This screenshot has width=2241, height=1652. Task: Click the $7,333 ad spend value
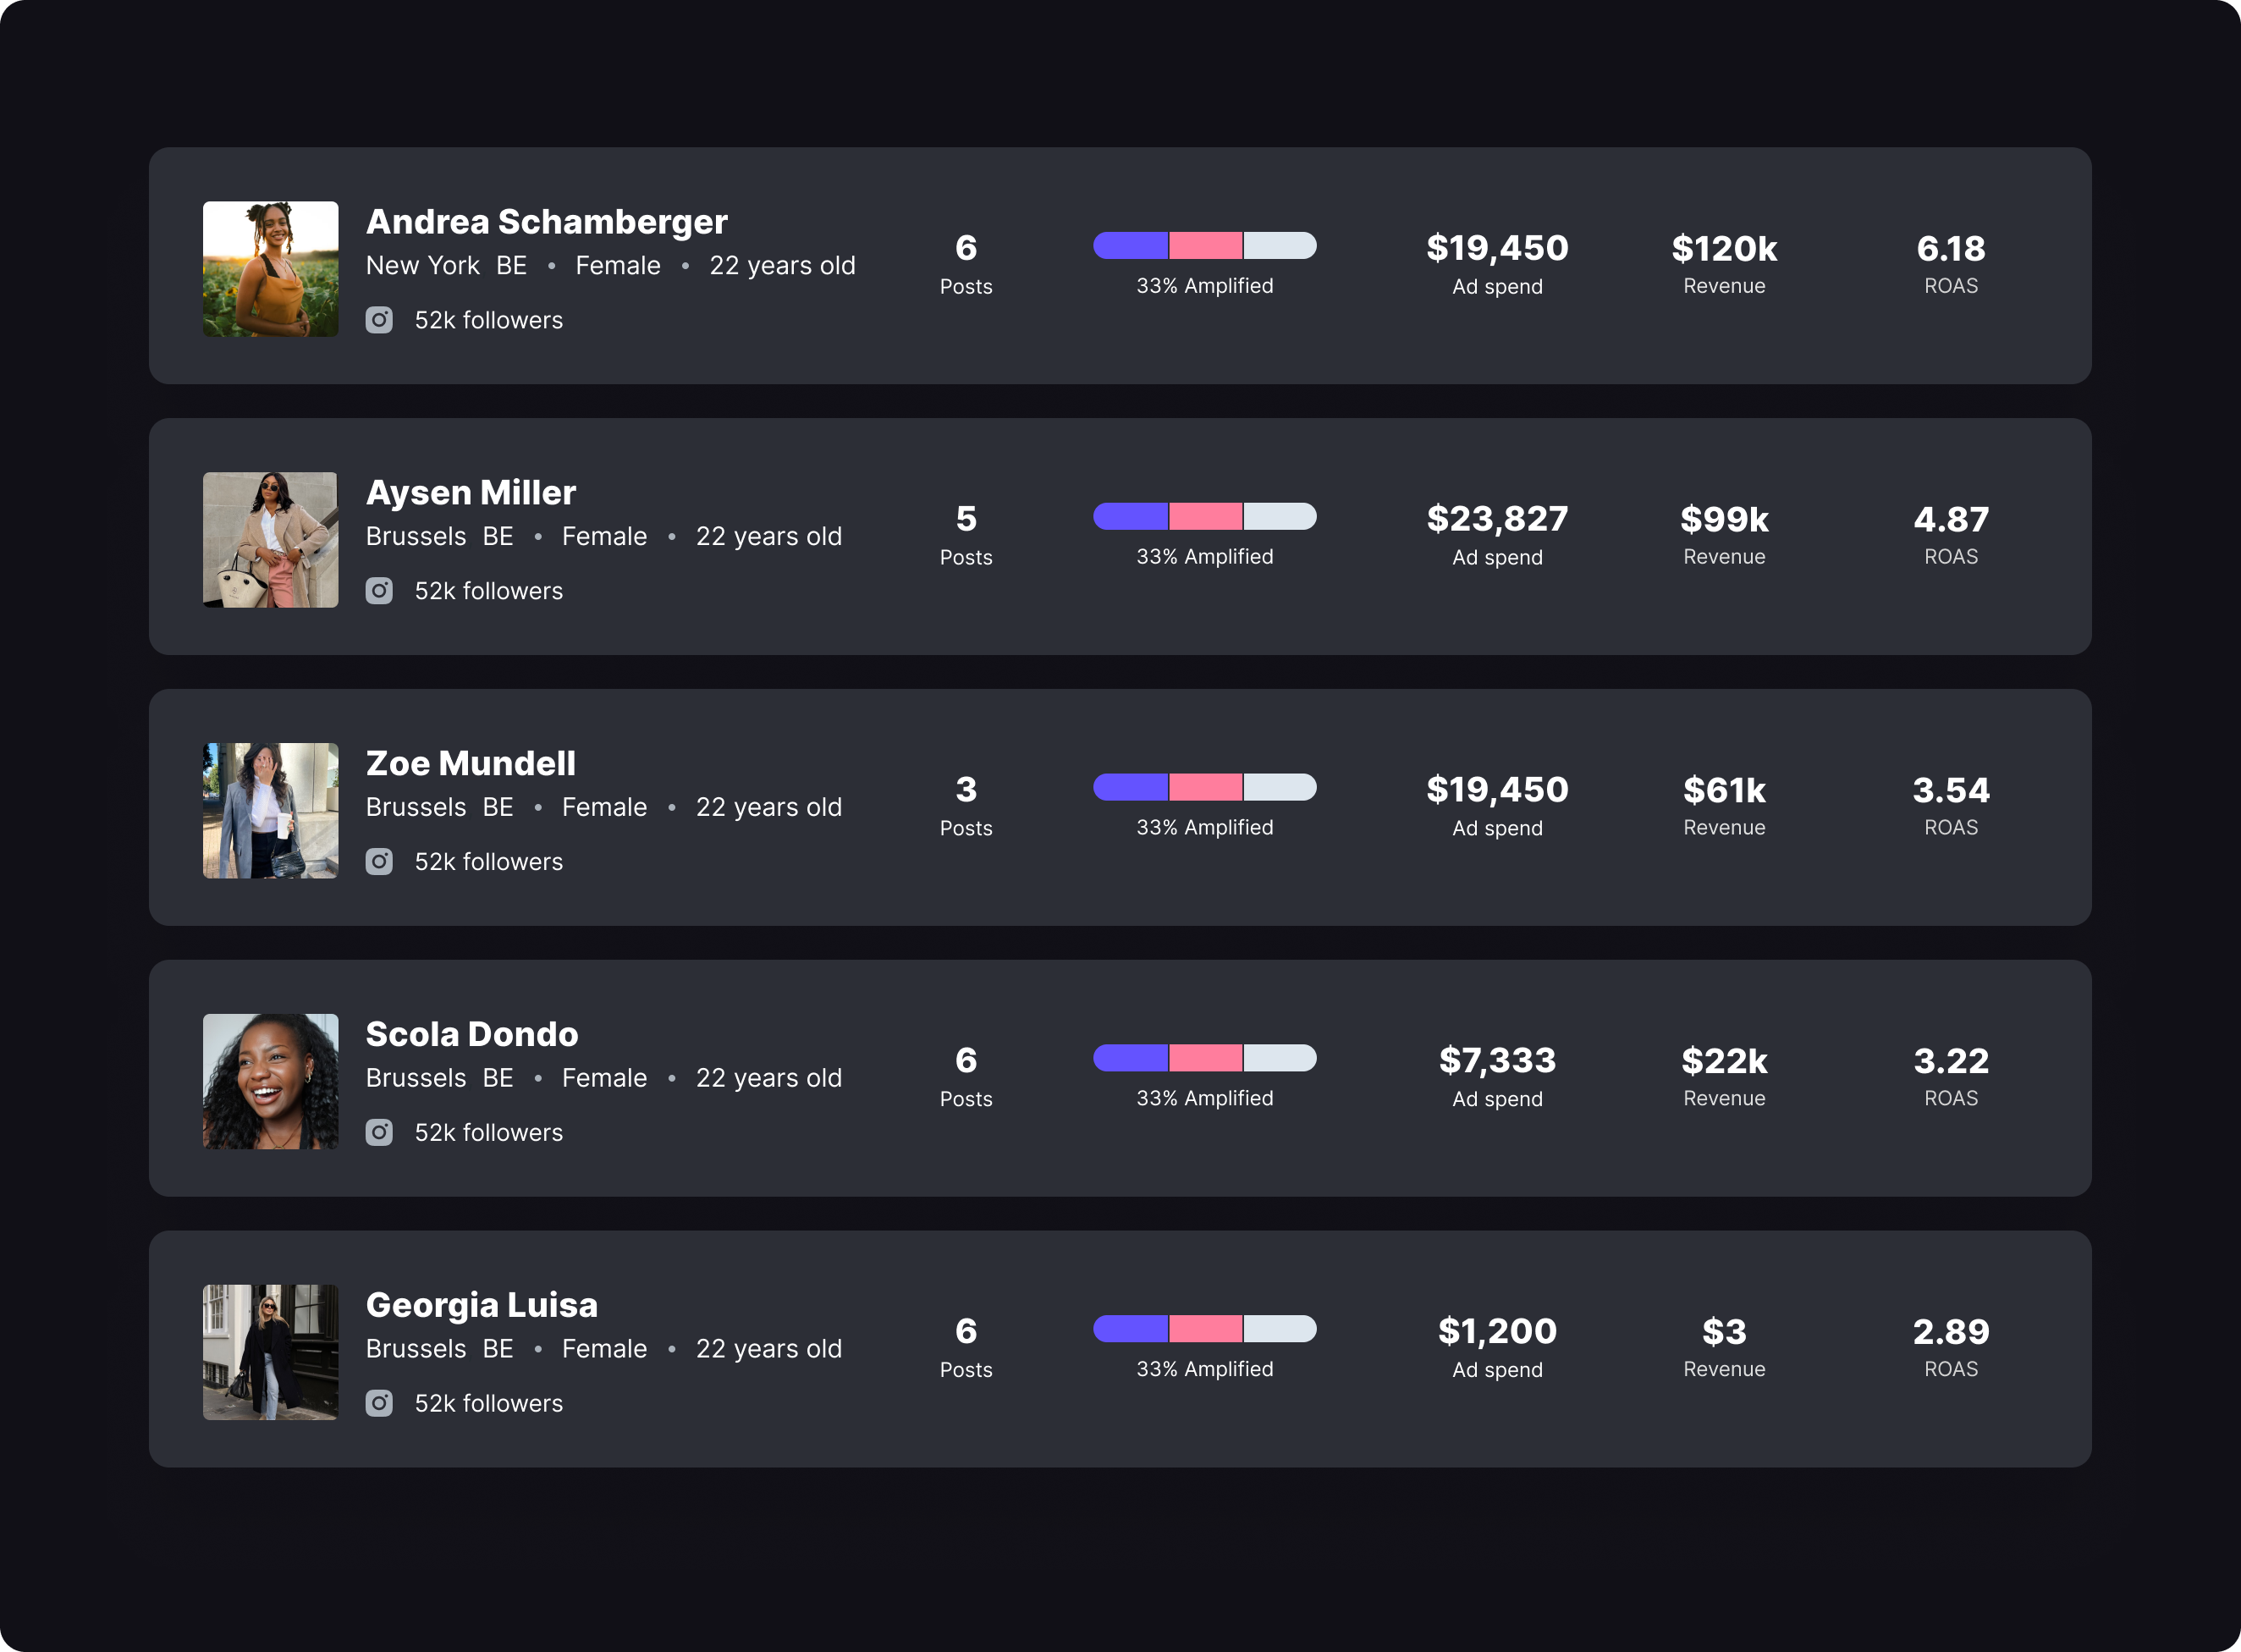(1498, 1061)
